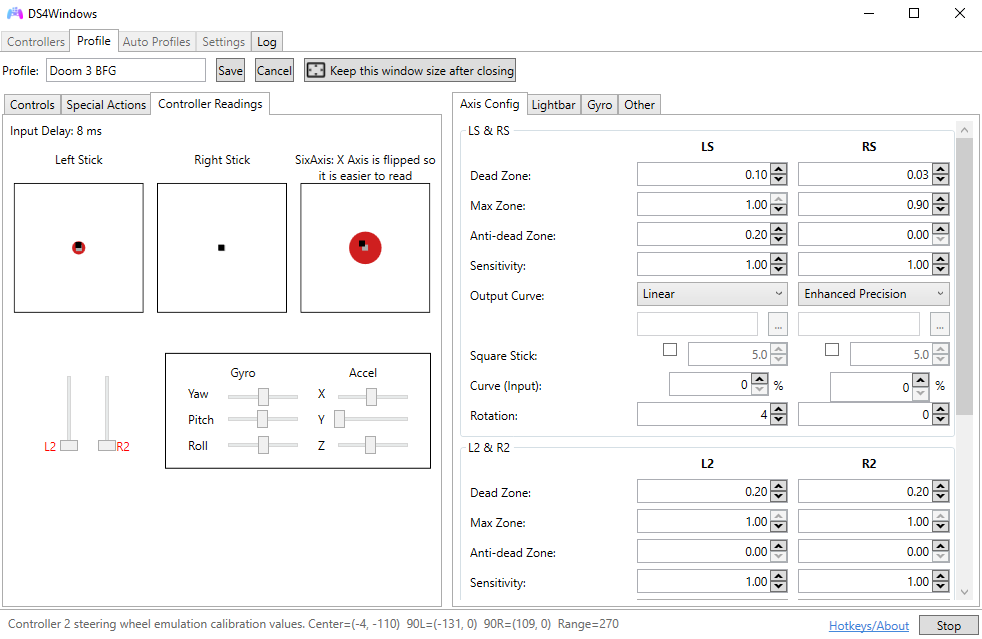Switch to the Lightbar tab

coord(553,103)
